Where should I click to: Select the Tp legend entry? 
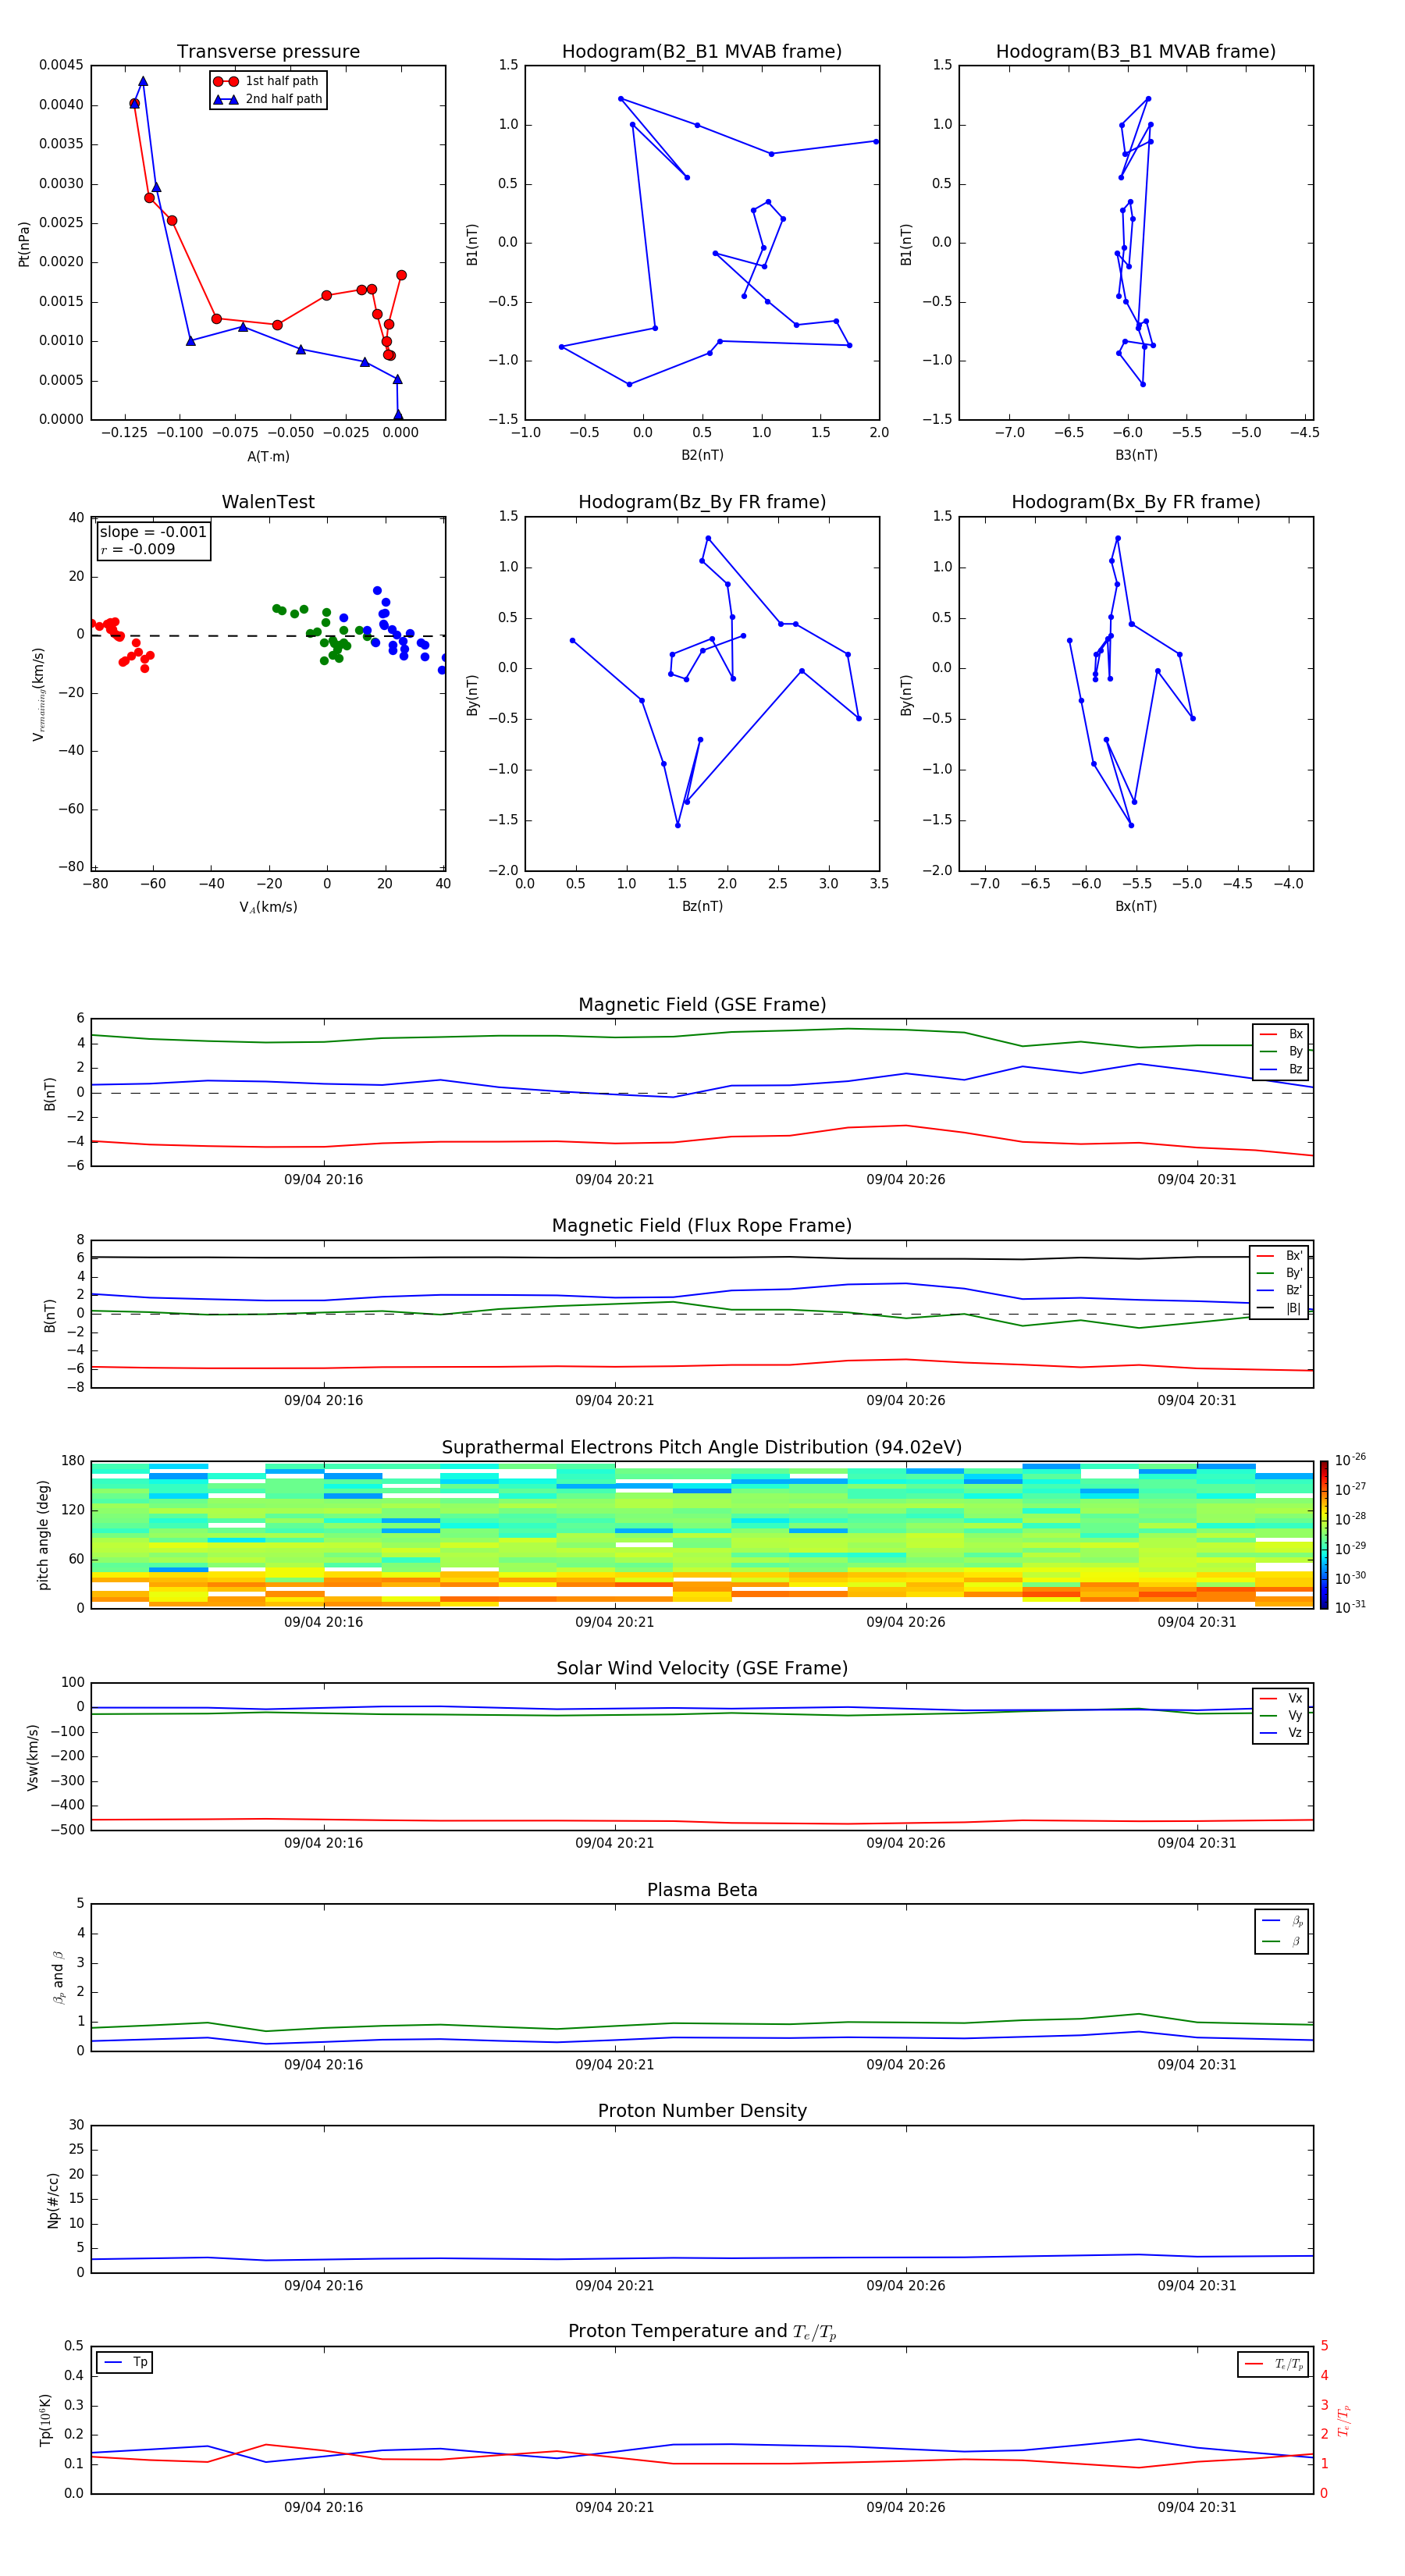125,2362
